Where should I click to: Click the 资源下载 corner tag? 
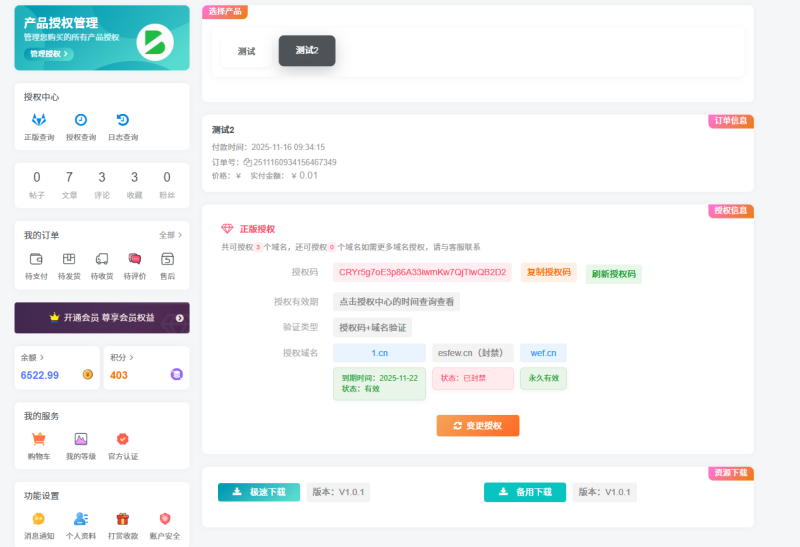[x=731, y=473]
